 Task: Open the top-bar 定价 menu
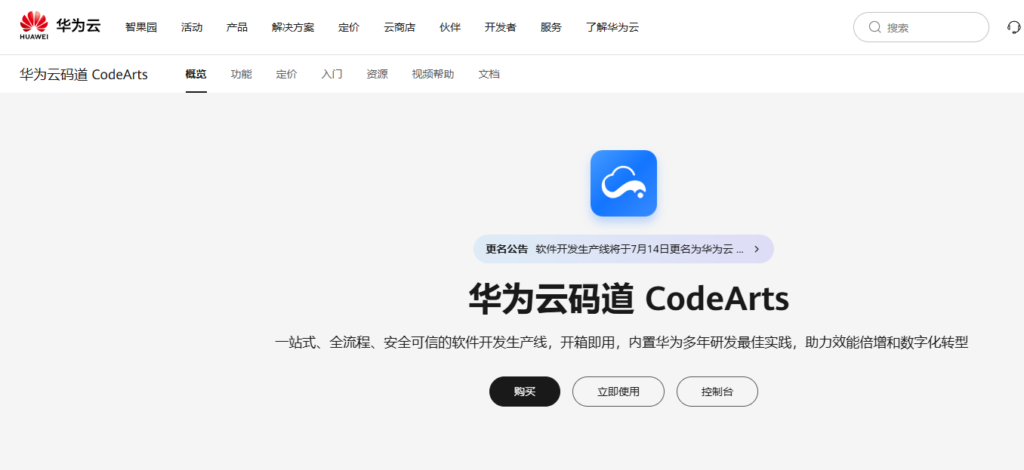pos(349,27)
